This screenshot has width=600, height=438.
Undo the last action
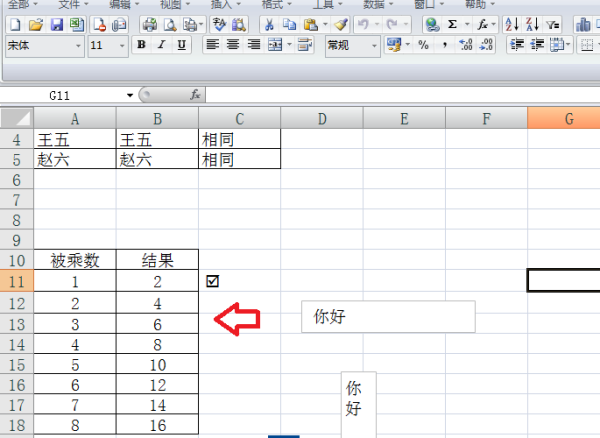coord(364,25)
